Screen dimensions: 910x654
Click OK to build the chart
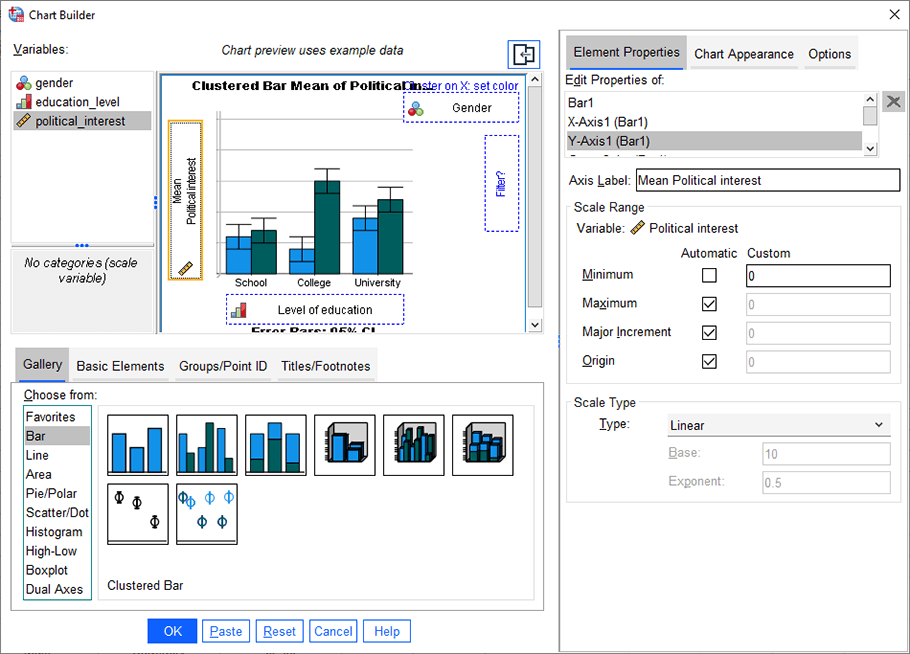pos(171,631)
